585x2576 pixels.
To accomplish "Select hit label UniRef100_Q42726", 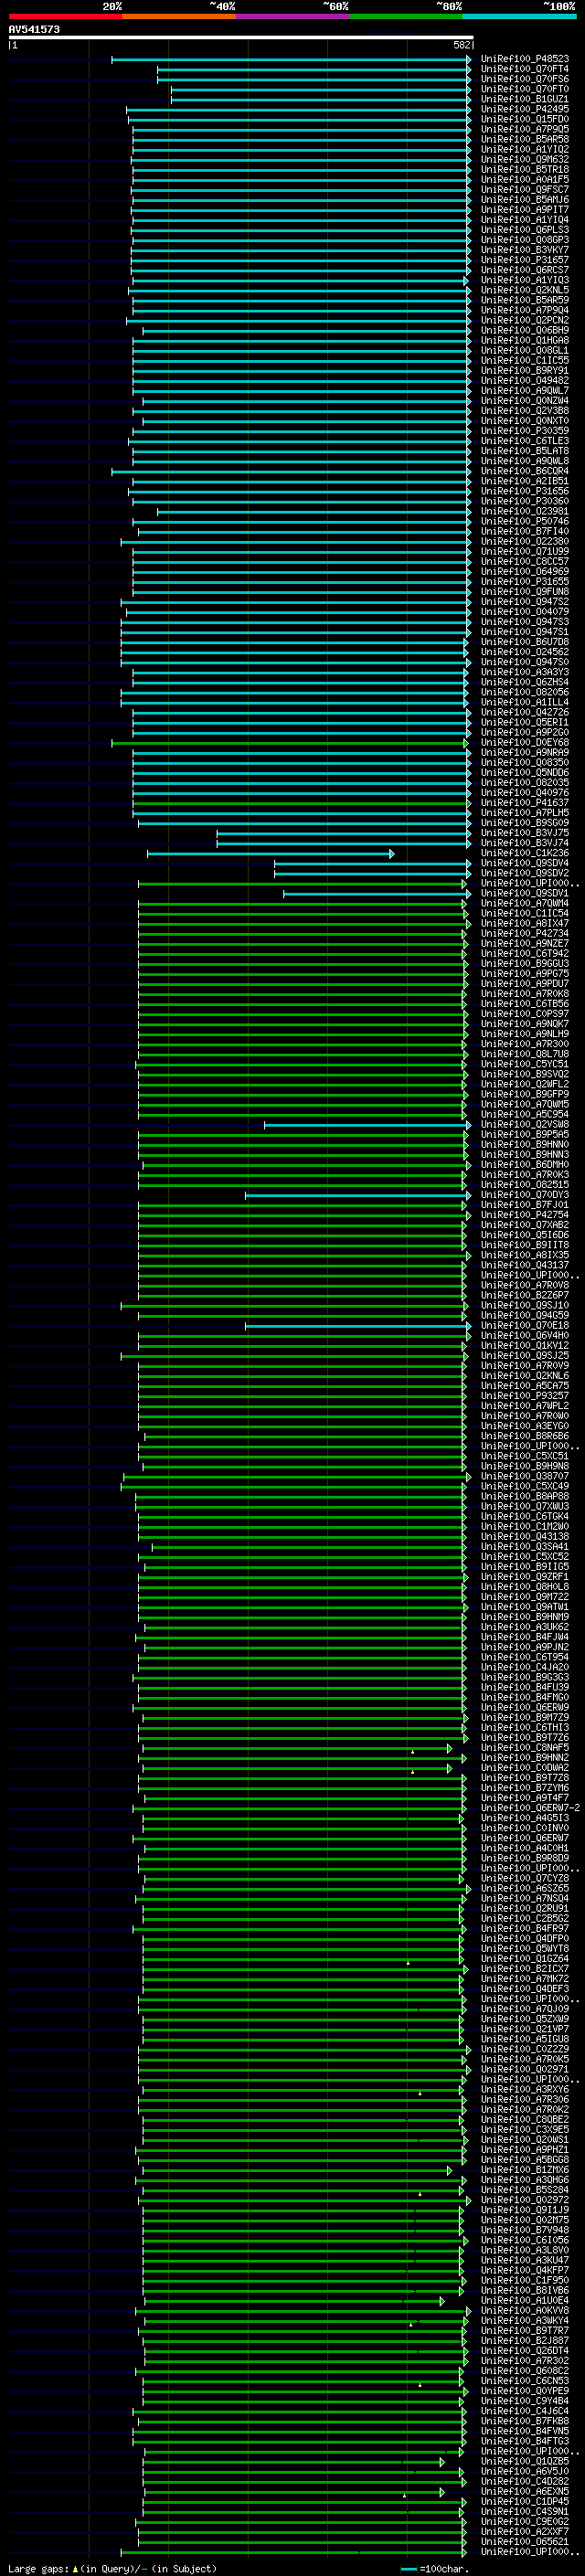I will [525, 713].
